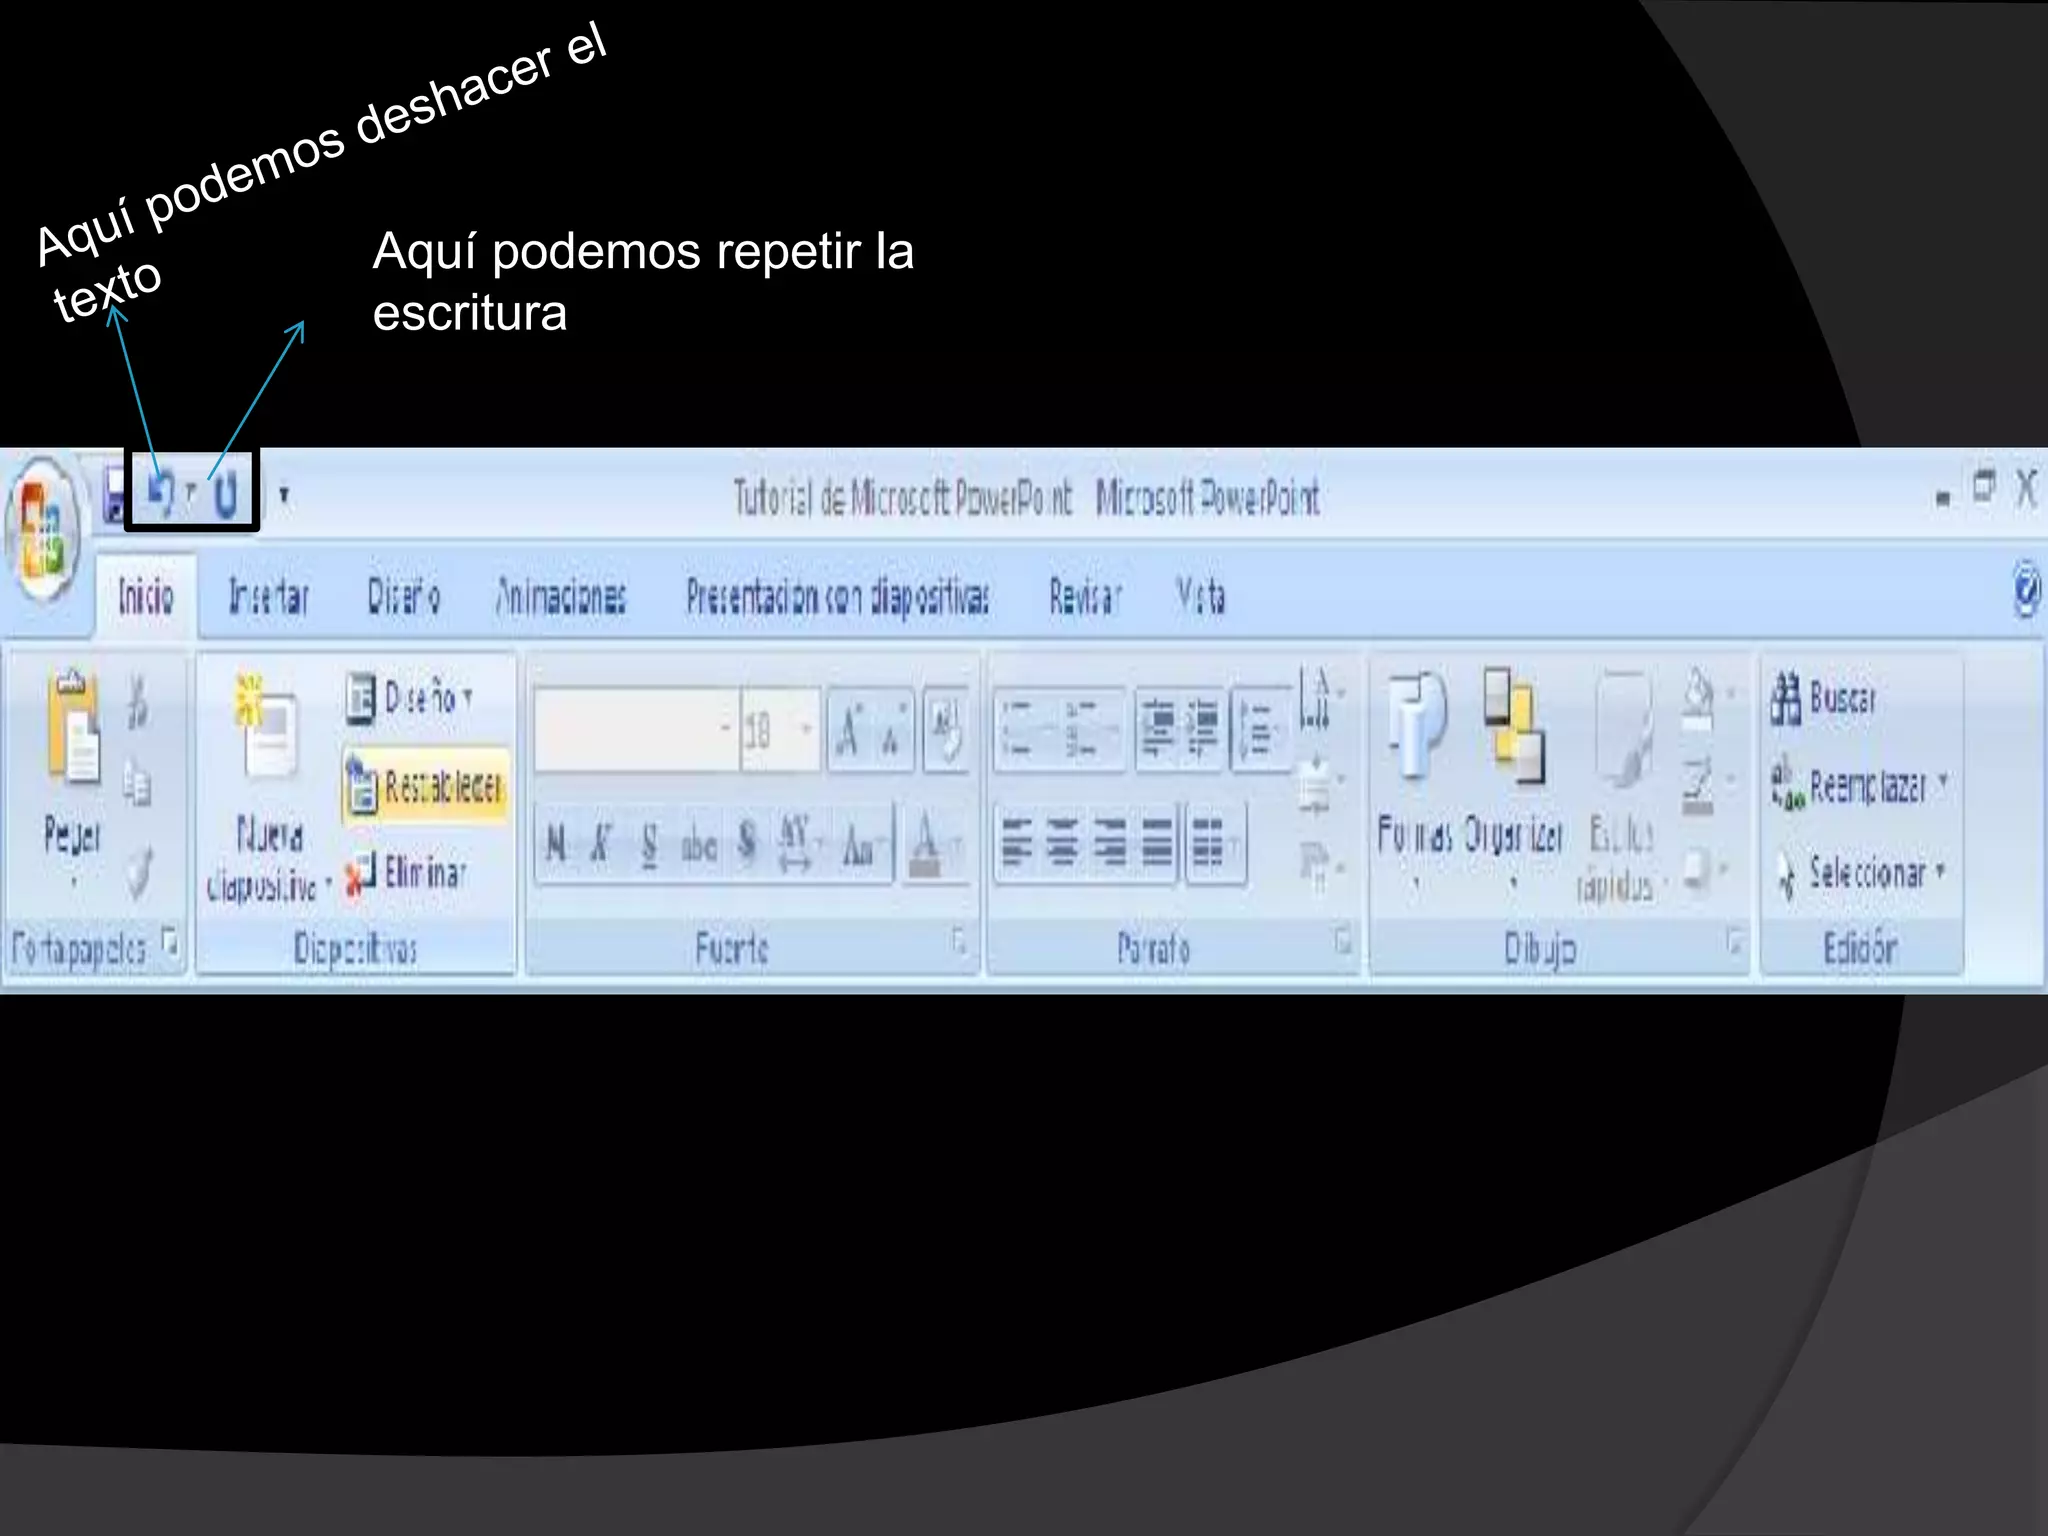This screenshot has width=2048, height=1536.
Task: Open the text columns button
Action: (x=1214, y=845)
